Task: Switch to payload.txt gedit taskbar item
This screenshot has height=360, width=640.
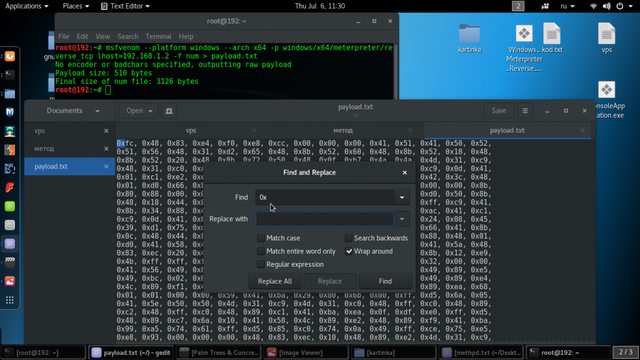Action: [x=131, y=353]
